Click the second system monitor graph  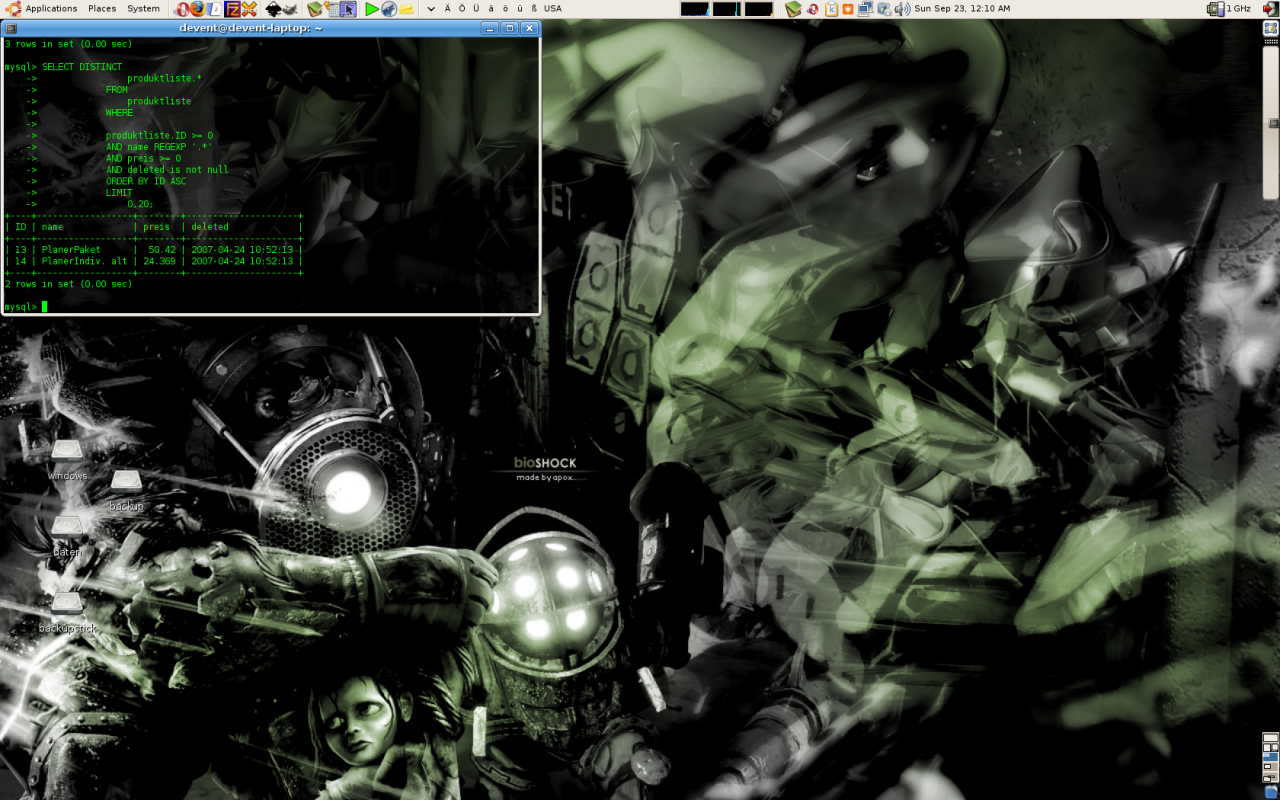[727, 9]
